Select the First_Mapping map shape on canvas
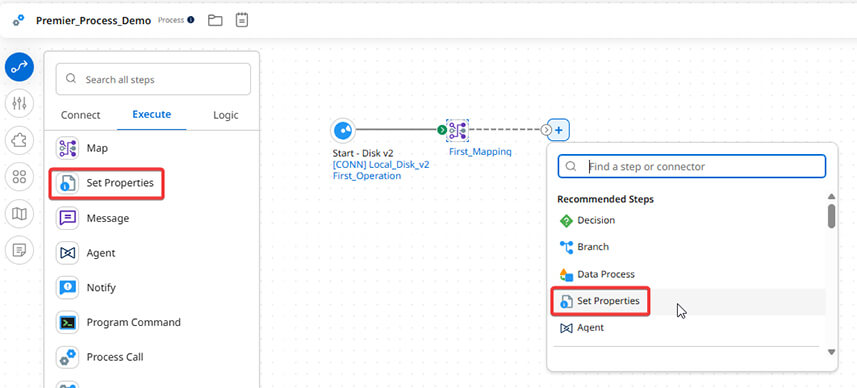 (457, 130)
